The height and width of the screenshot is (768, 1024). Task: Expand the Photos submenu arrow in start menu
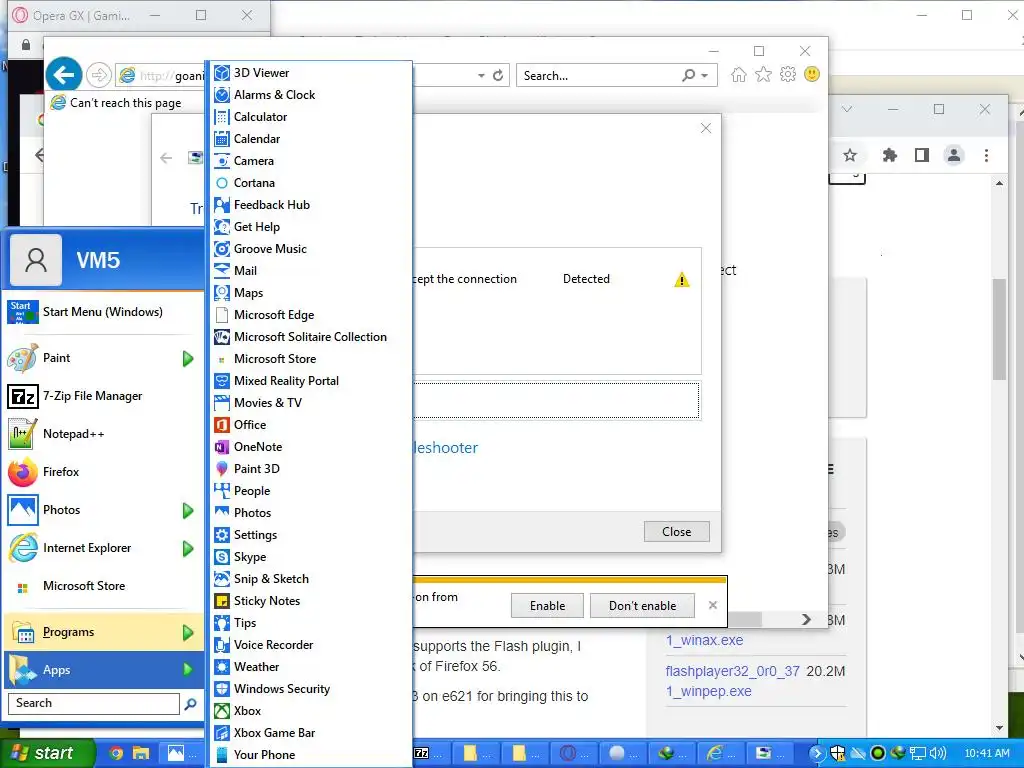(188, 511)
